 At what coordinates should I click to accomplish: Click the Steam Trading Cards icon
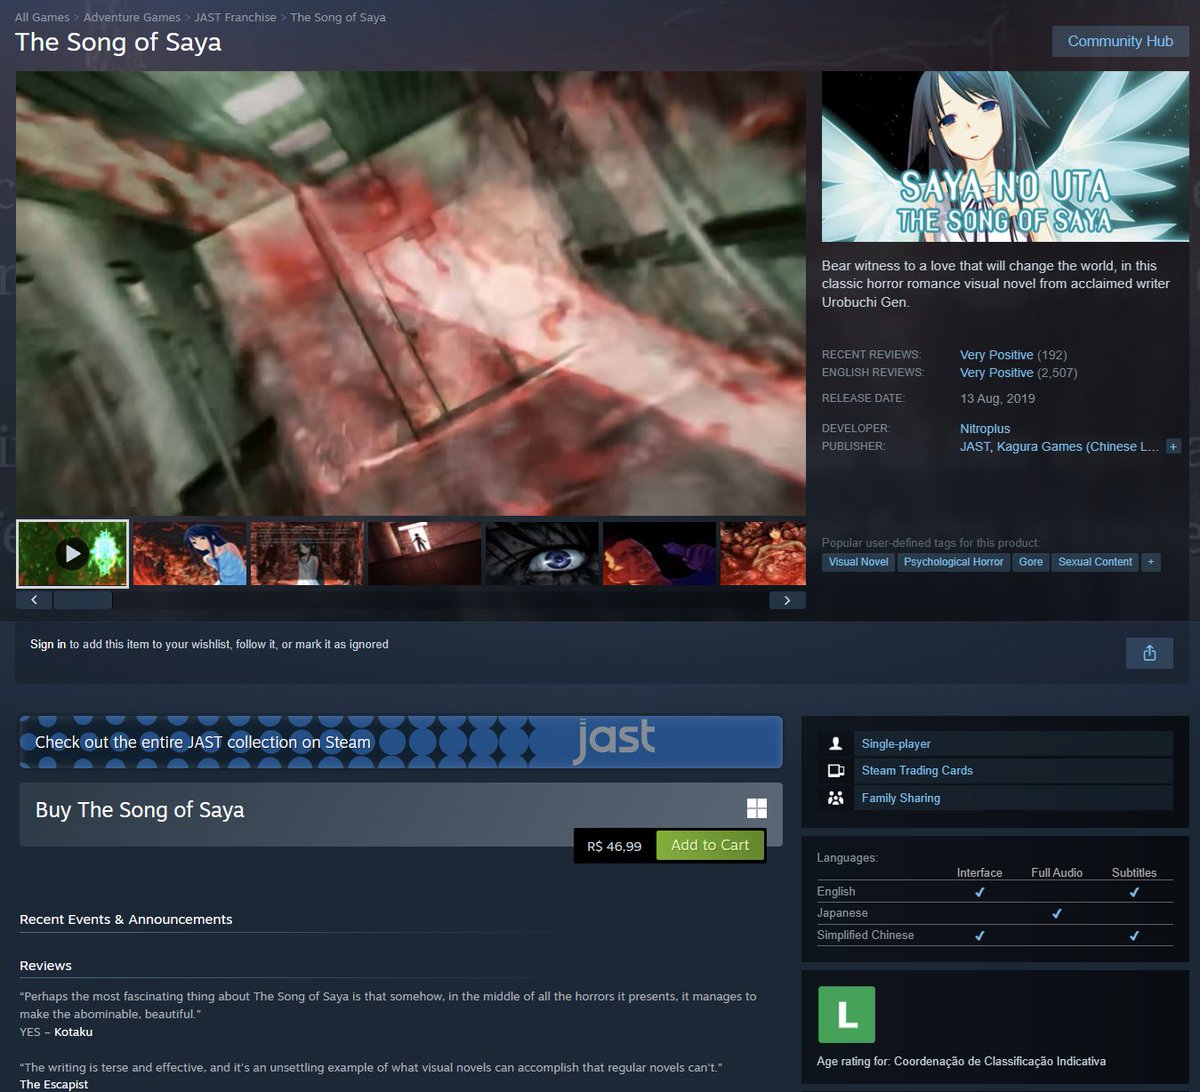pyautogui.click(x=835, y=771)
